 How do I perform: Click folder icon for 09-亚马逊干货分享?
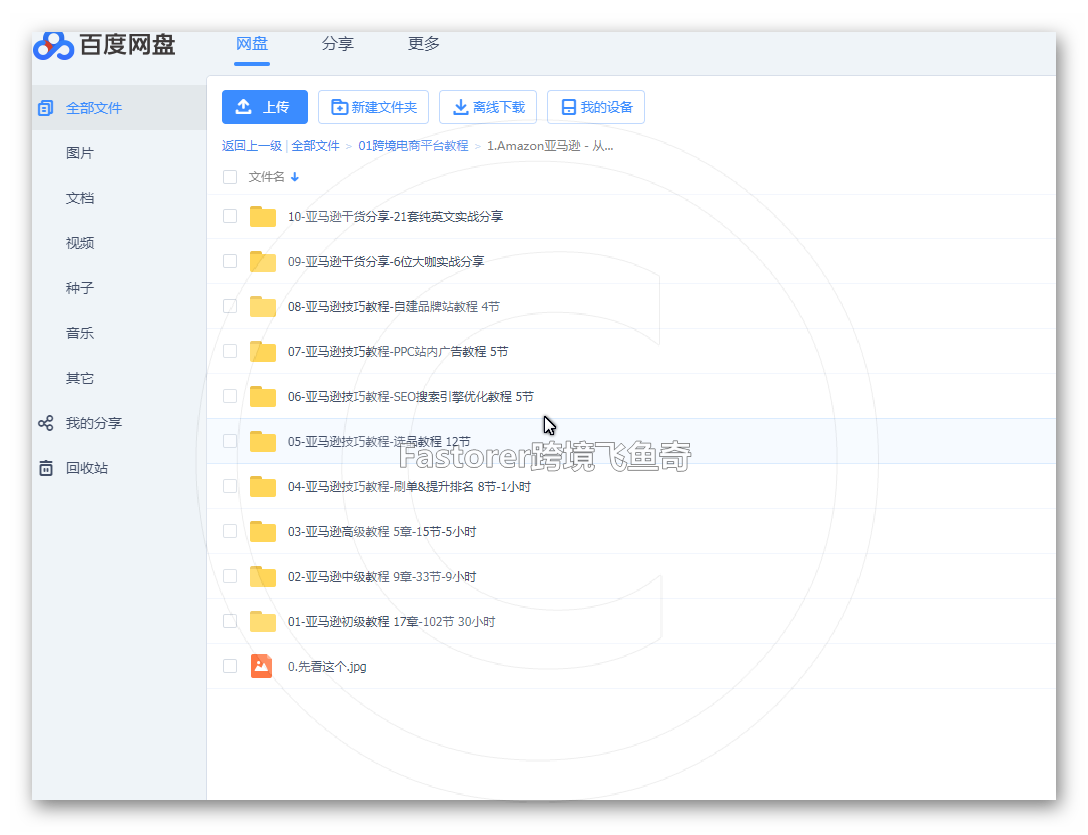click(x=263, y=261)
